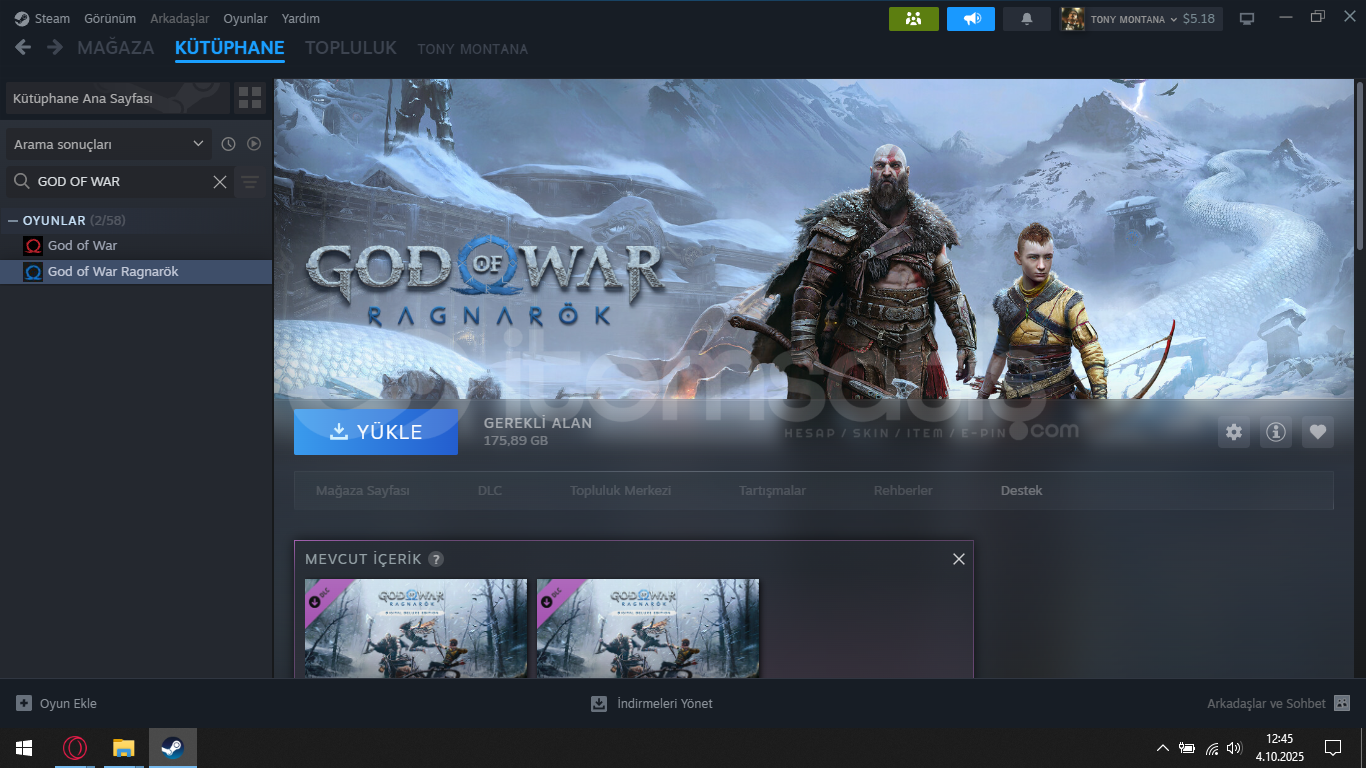Switch to the TOPLULUK tab
This screenshot has width=1366, height=768.
click(351, 48)
